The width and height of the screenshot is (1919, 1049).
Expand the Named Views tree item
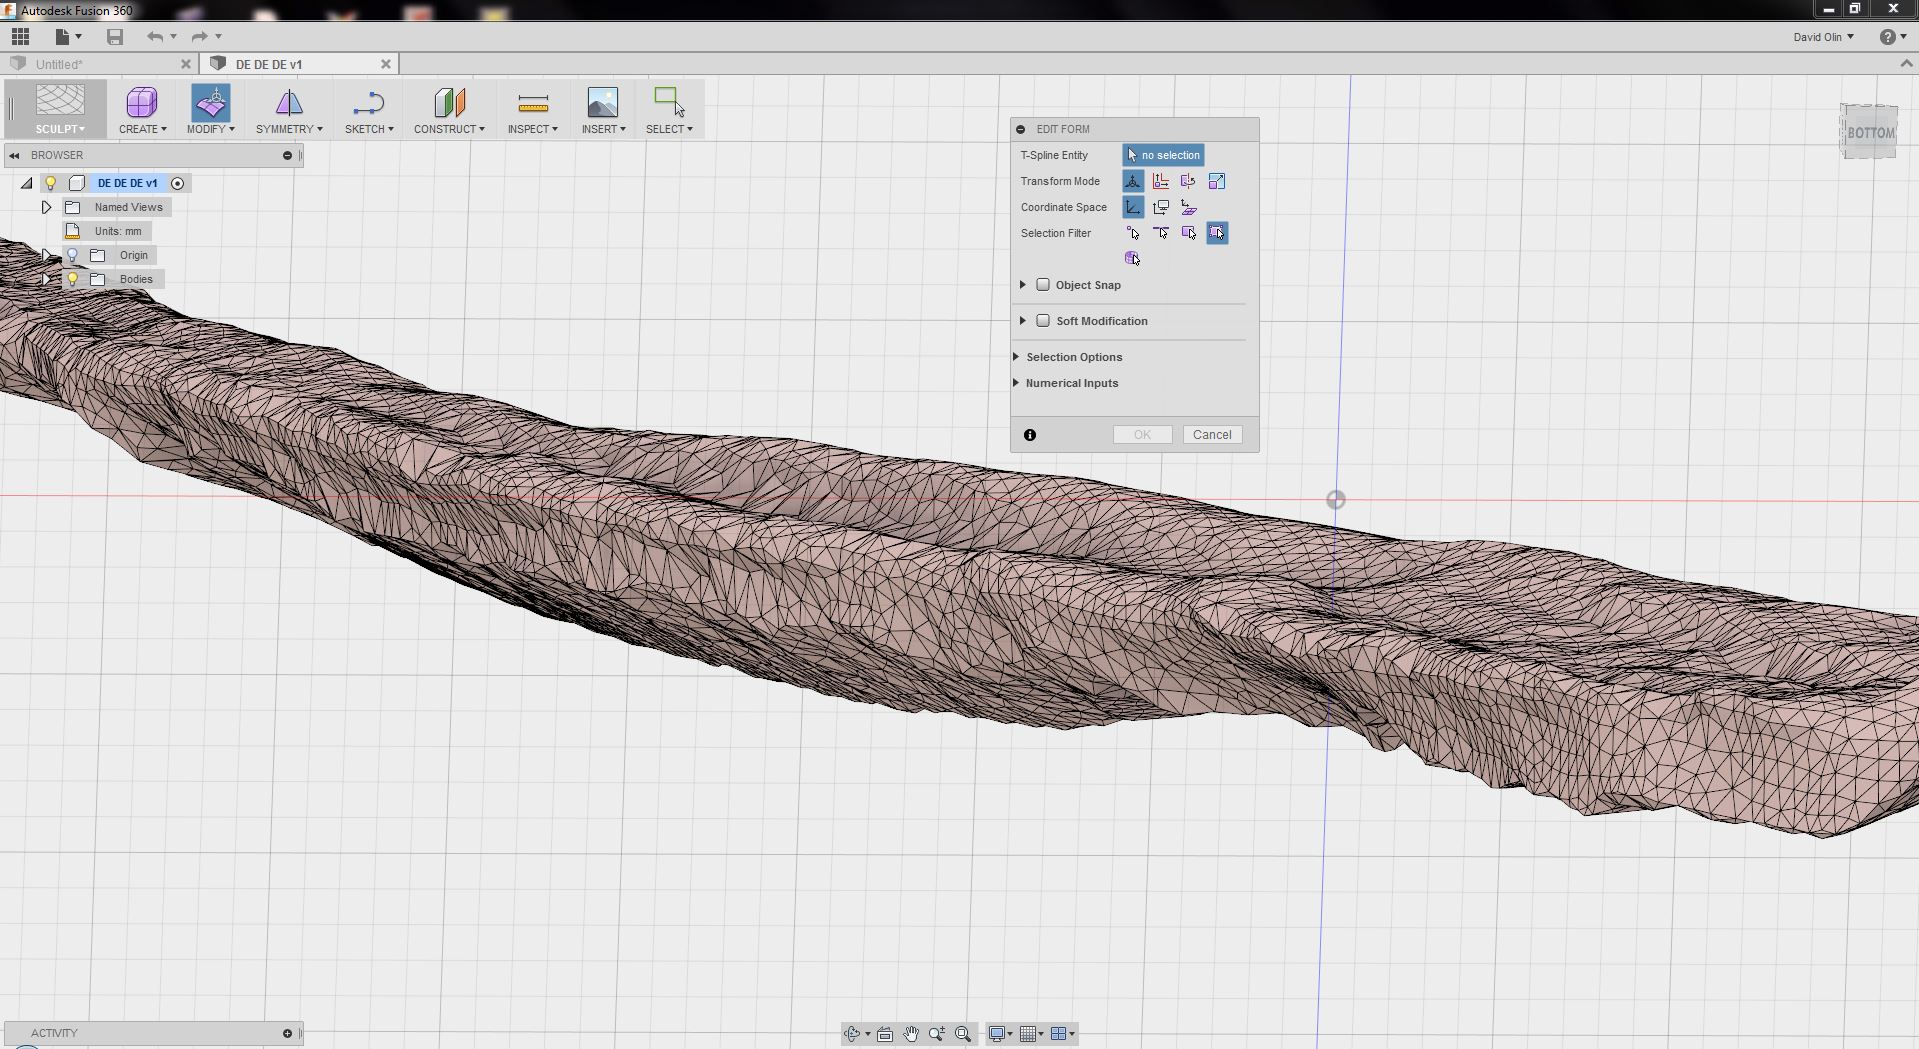pyautogui.click(x=46, y=207)
